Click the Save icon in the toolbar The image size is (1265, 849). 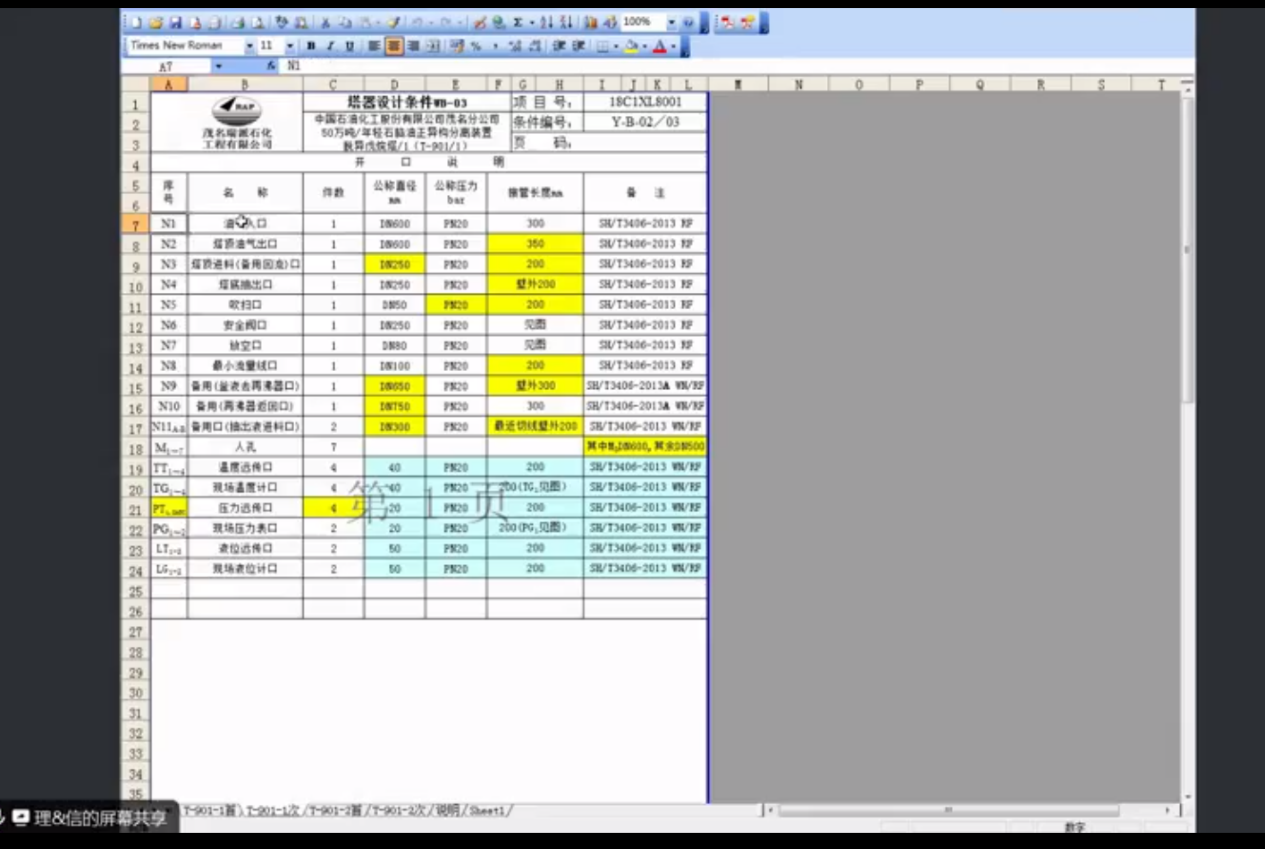(x=176, y=22)
